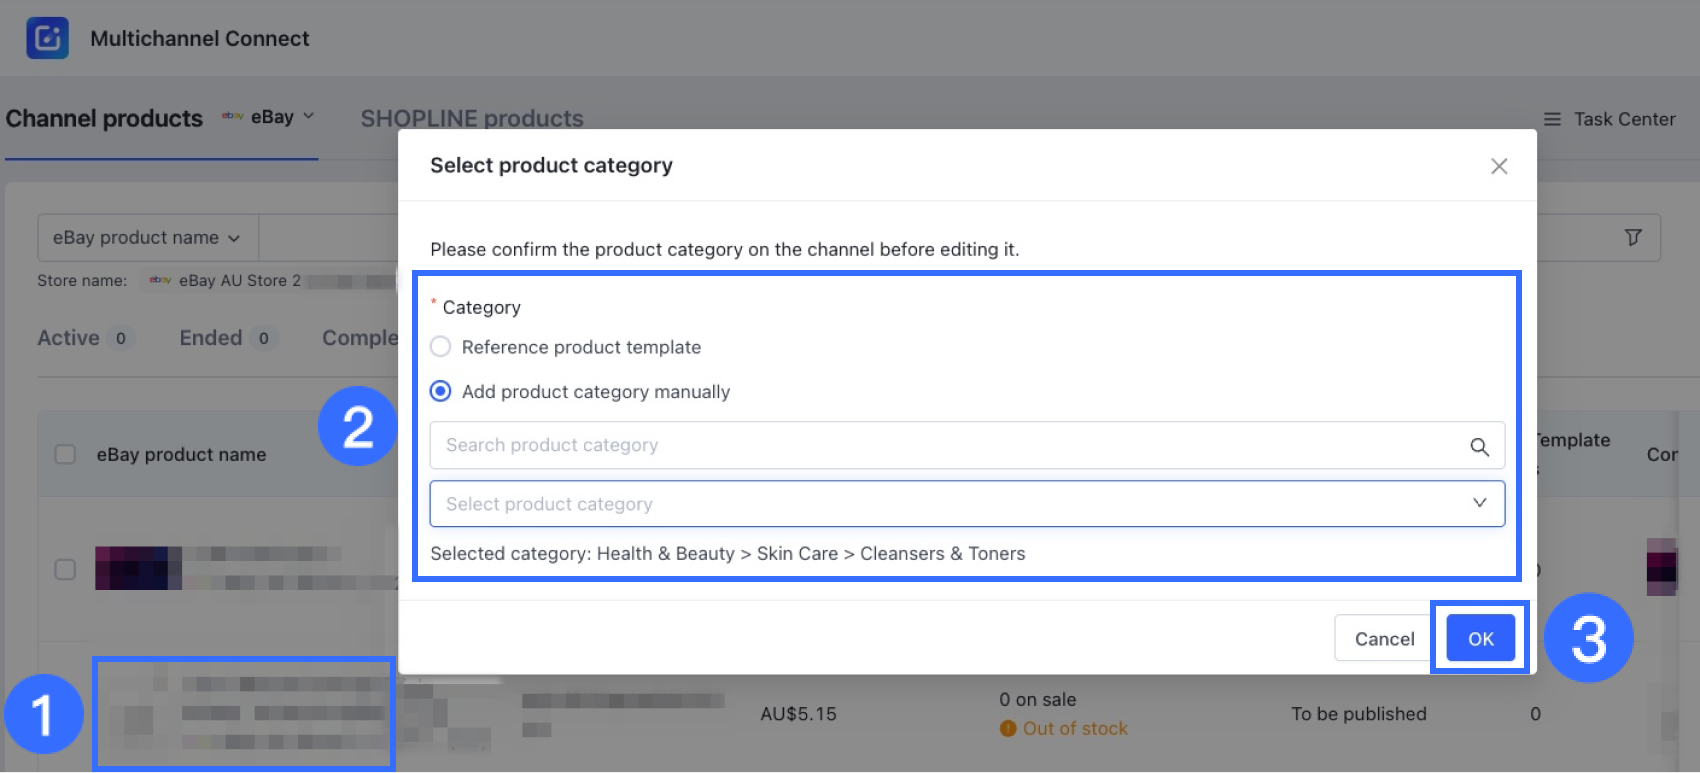
Task: Click the Multichannel Connect app logo icon
Action: pyautogui.click(x=47, y=38)
